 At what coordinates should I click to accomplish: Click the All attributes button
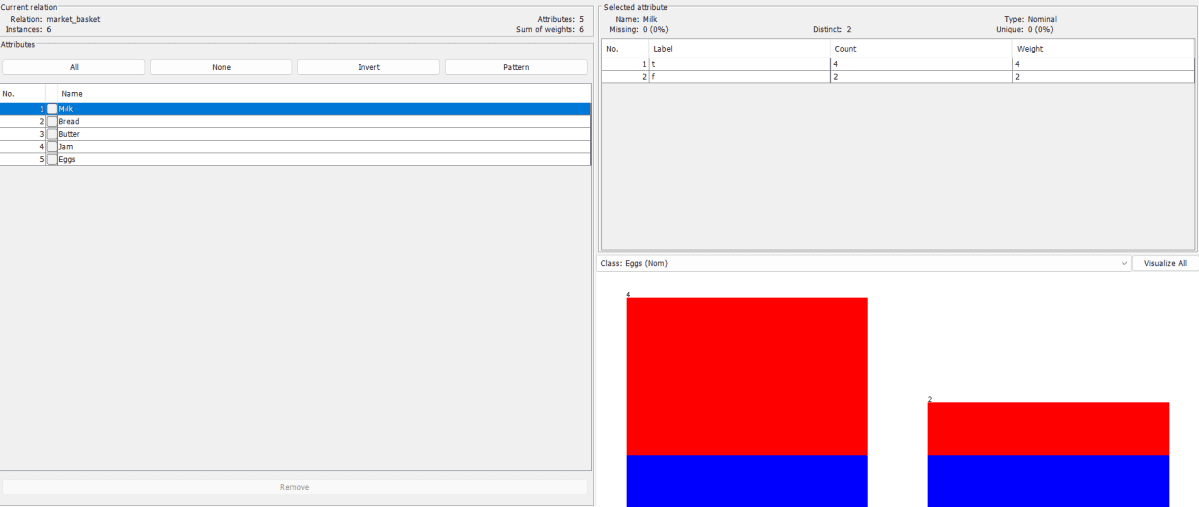click(73, 67)
